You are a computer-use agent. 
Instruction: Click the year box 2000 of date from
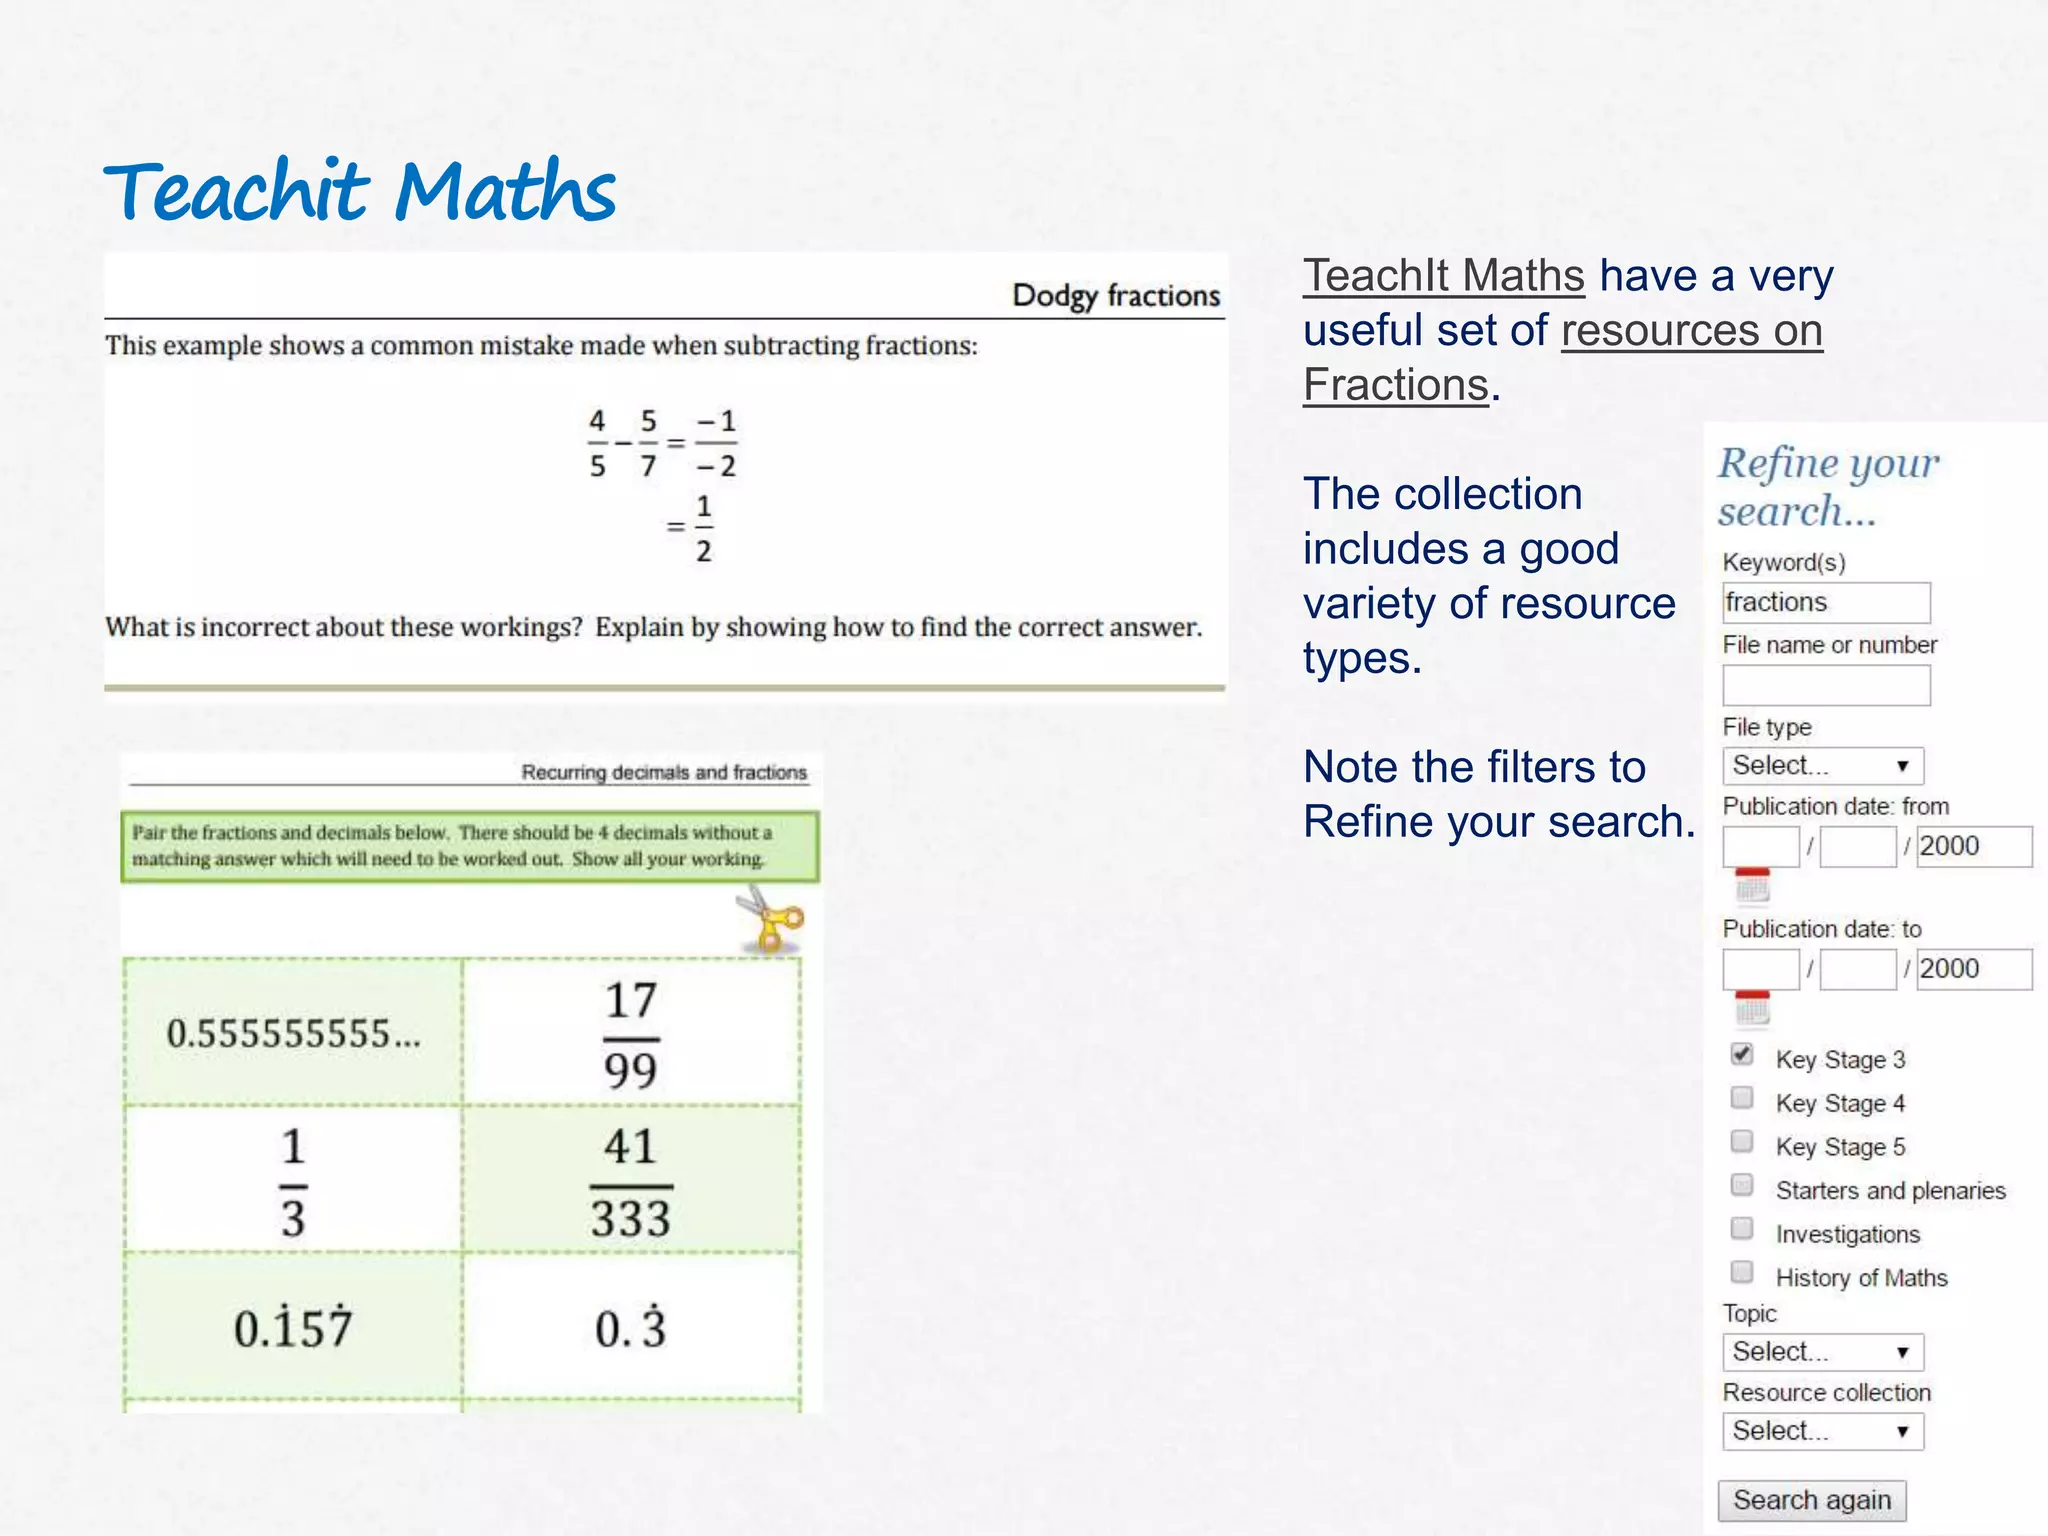coord(1974,846)
